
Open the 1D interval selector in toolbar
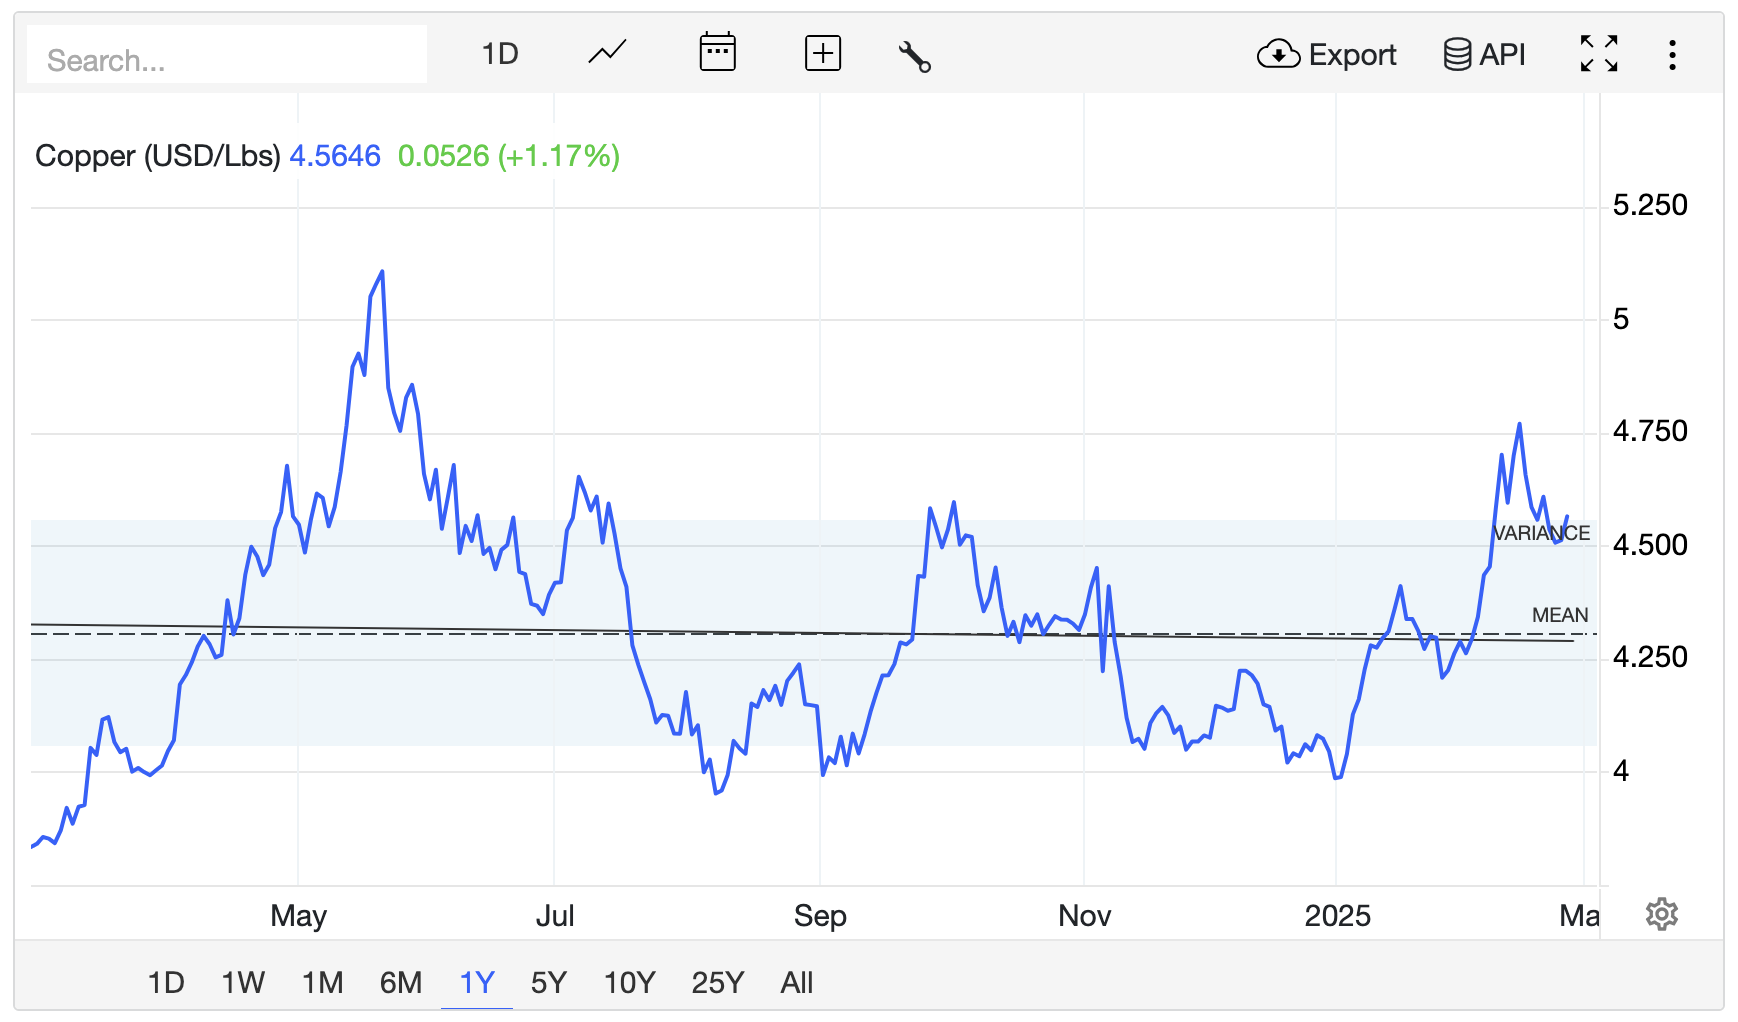coord(500,54)
